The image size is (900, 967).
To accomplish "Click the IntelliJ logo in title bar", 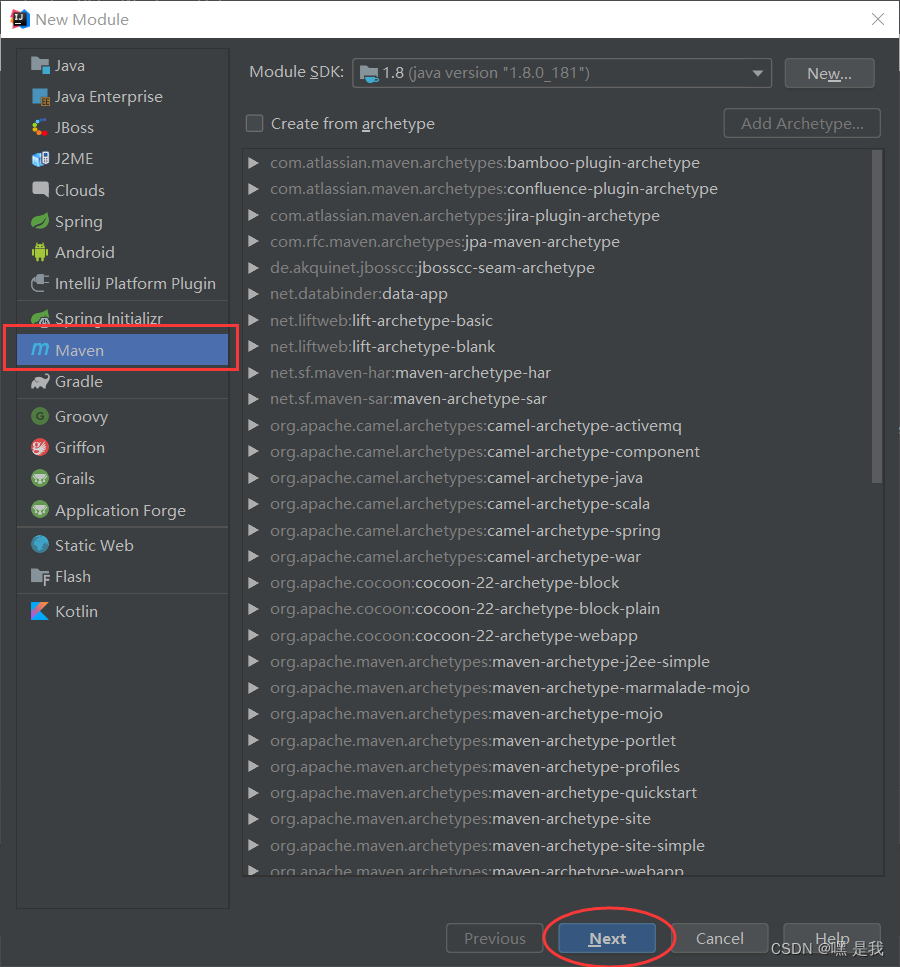I will click(x=20, y=19).
